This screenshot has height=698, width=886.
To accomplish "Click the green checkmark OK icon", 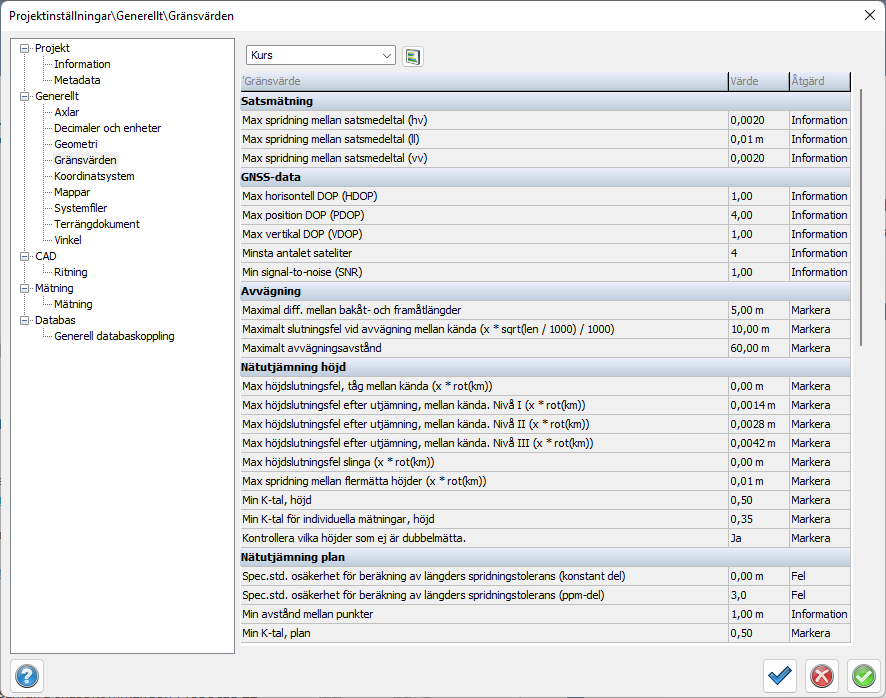I will [x=863, y=676].
